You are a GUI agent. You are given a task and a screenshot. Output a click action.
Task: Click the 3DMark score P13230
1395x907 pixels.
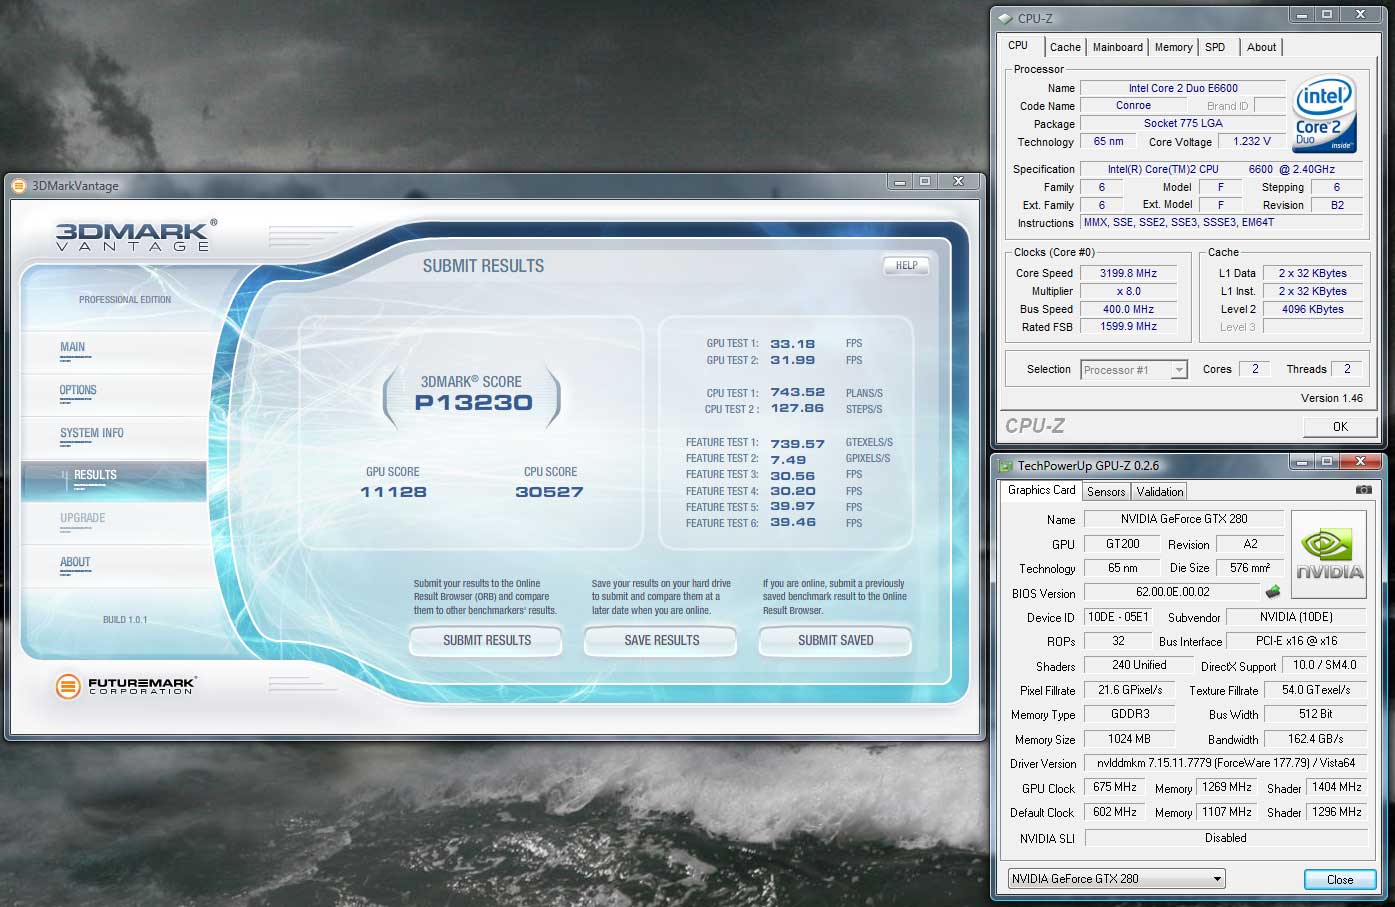473,403
